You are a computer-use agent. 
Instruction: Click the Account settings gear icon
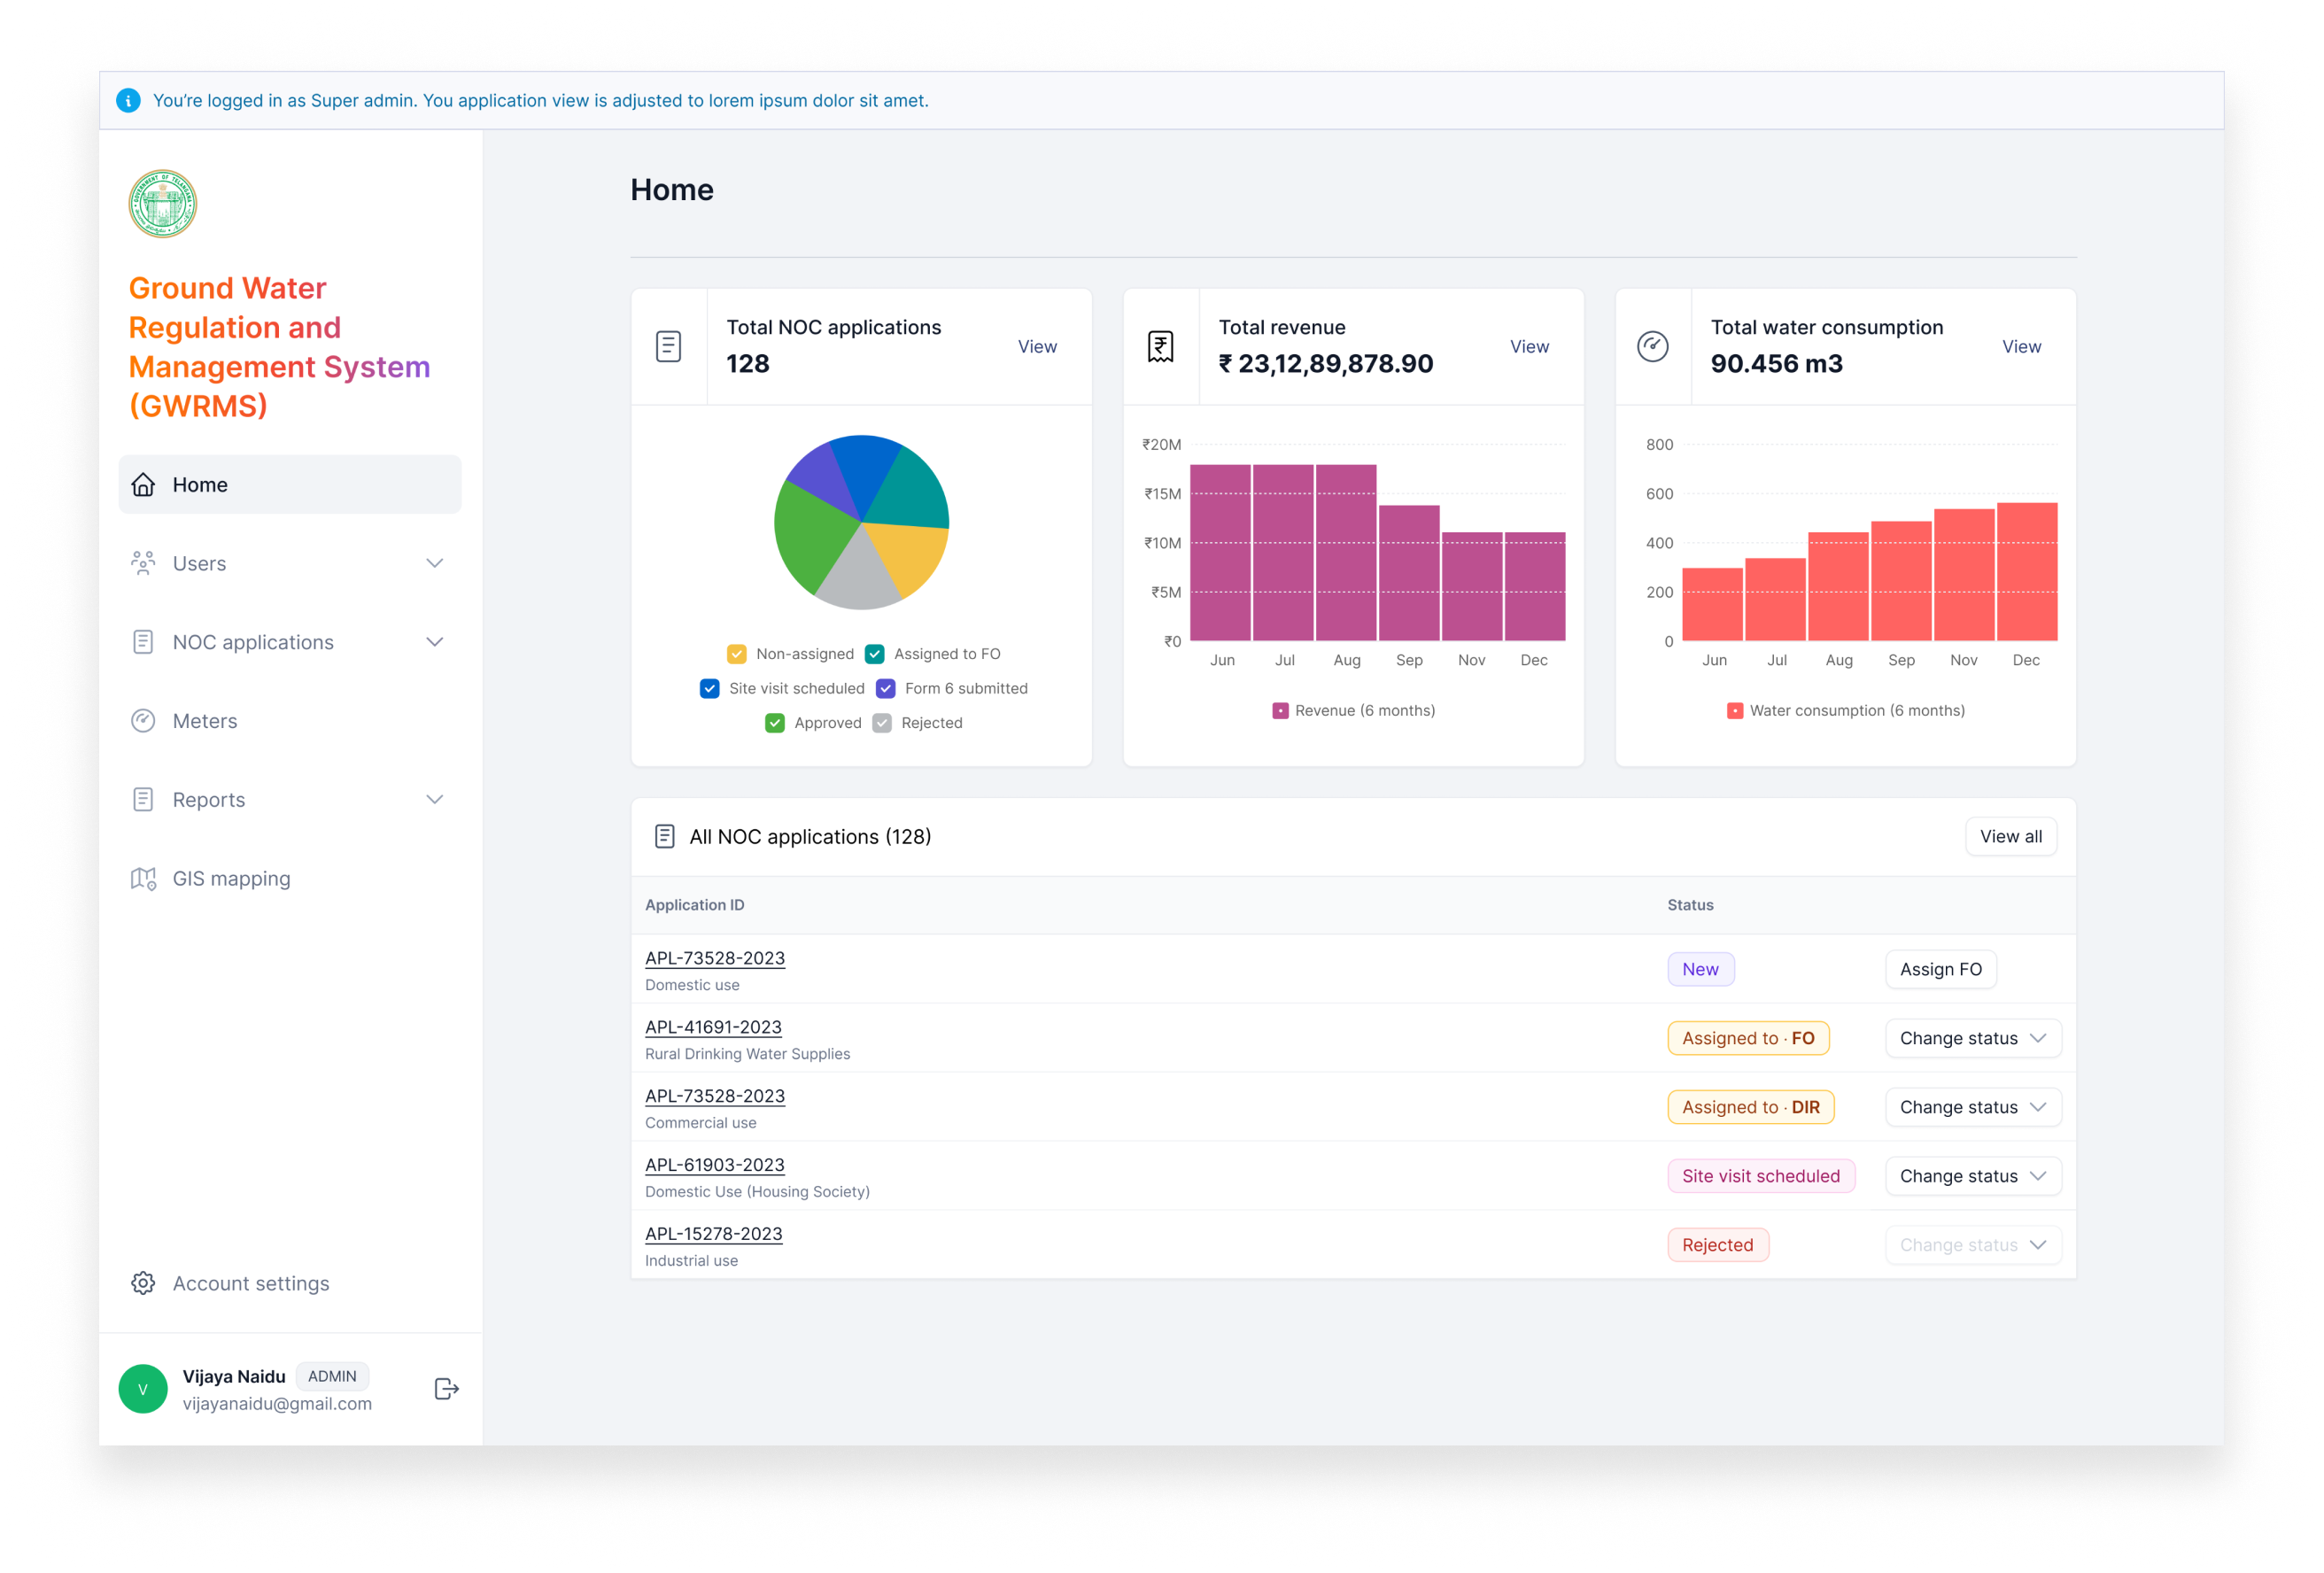(143, 1283)
